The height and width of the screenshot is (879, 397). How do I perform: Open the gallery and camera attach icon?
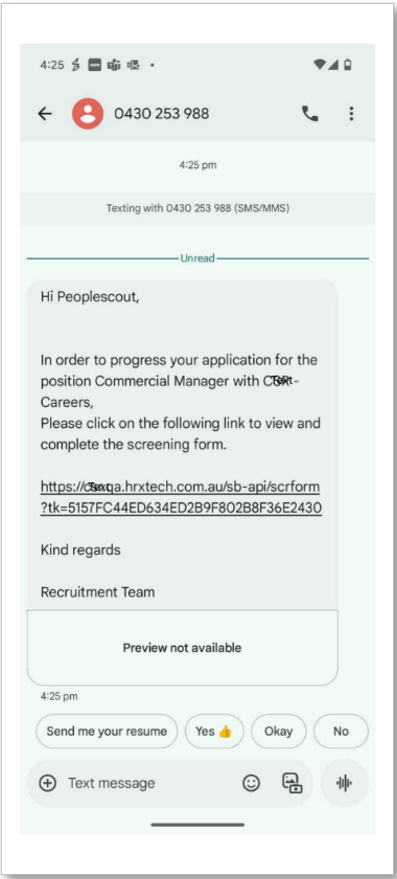click(x=292, y=783)
